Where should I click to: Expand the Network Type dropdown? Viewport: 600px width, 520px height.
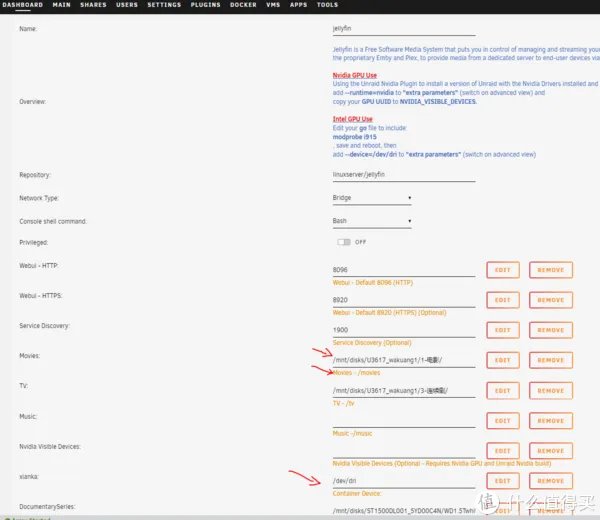[372, 198]
